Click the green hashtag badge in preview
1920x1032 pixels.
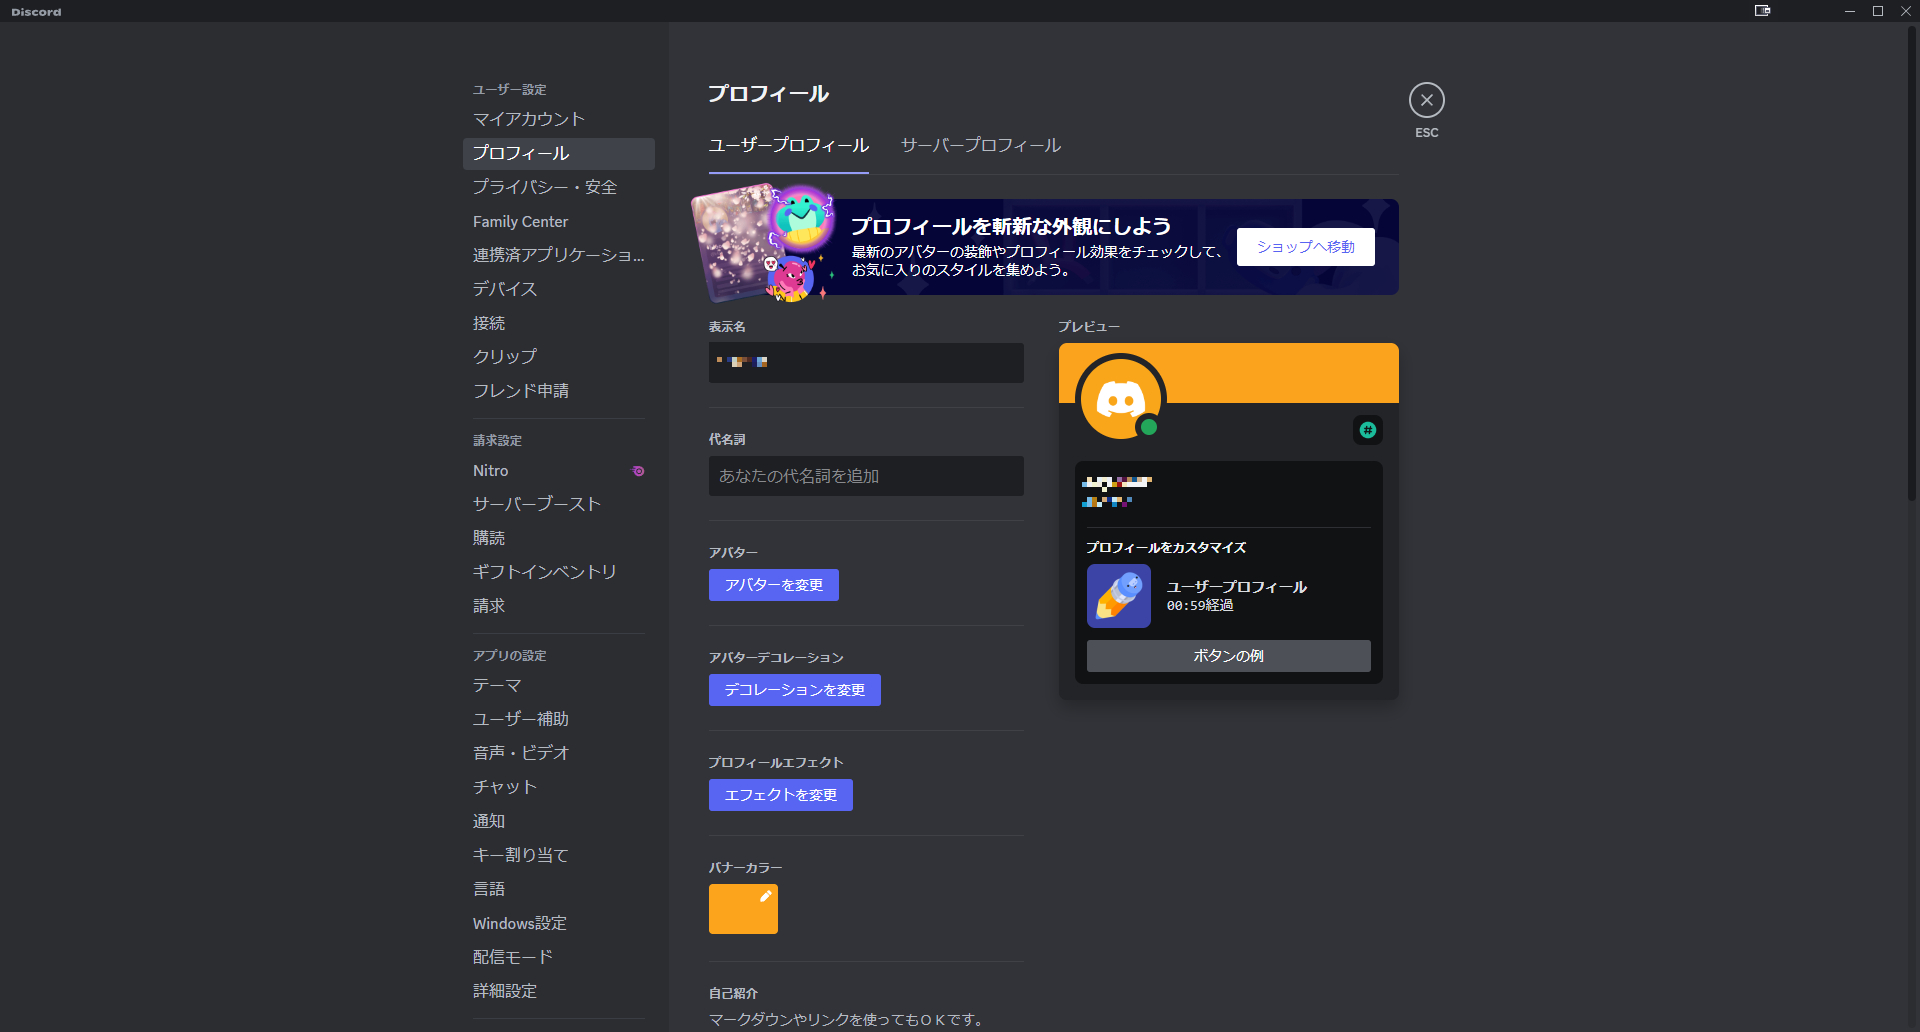(x=1367, y=430)
